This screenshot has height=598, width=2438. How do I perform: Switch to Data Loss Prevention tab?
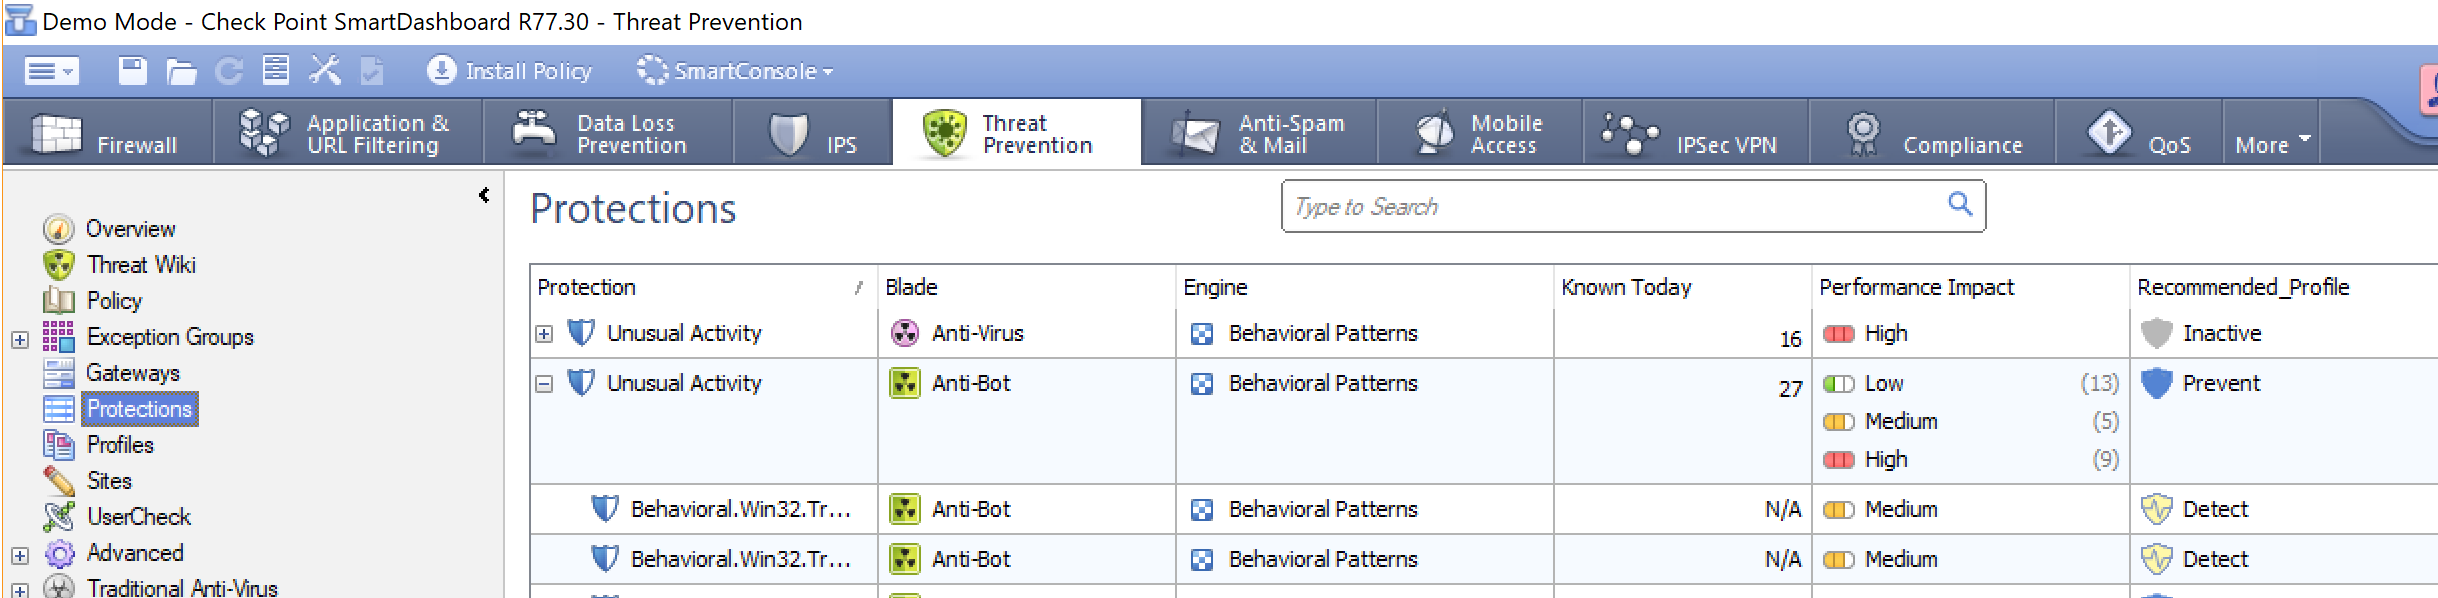[608, 132]
